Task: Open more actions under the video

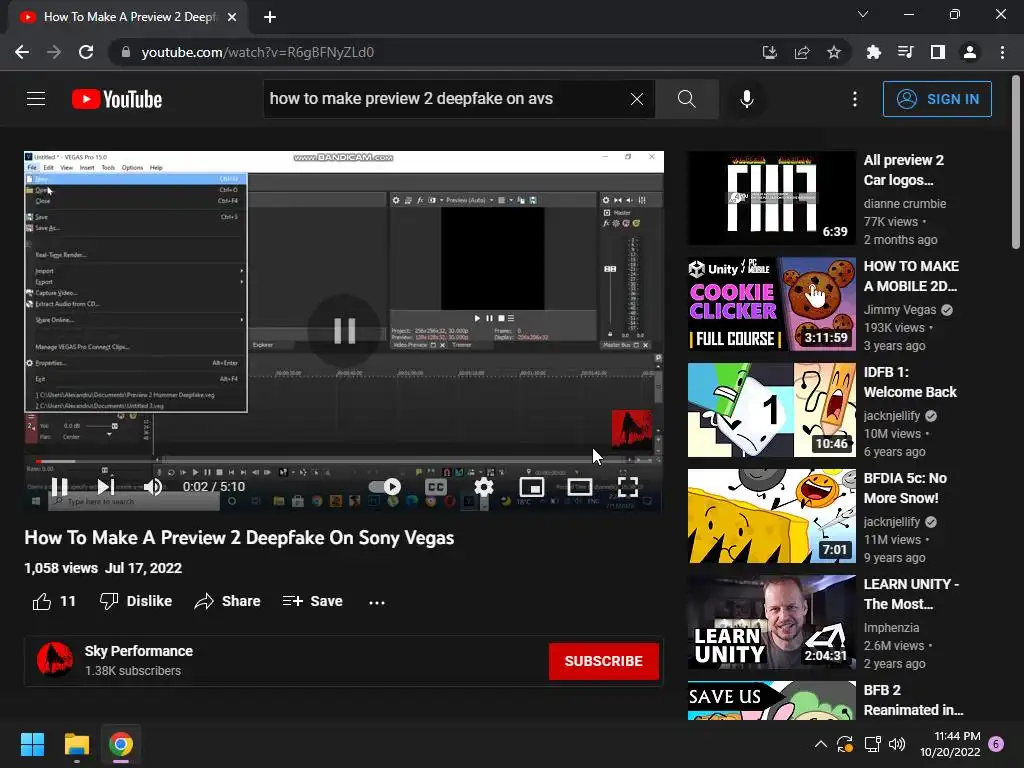Action: (377, 601)
